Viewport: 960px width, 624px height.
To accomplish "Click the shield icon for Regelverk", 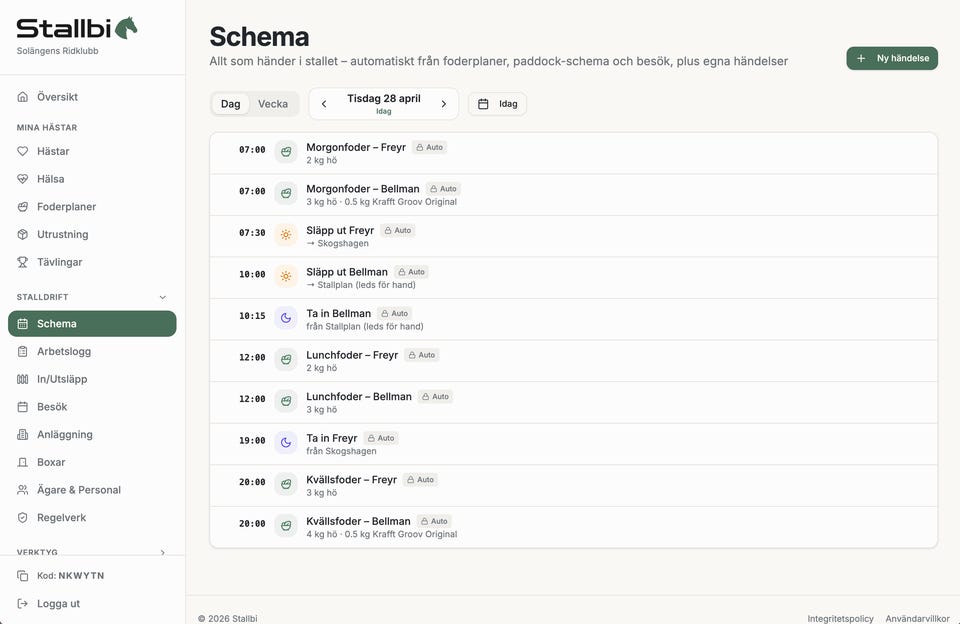I will click(x=23, y=518).
